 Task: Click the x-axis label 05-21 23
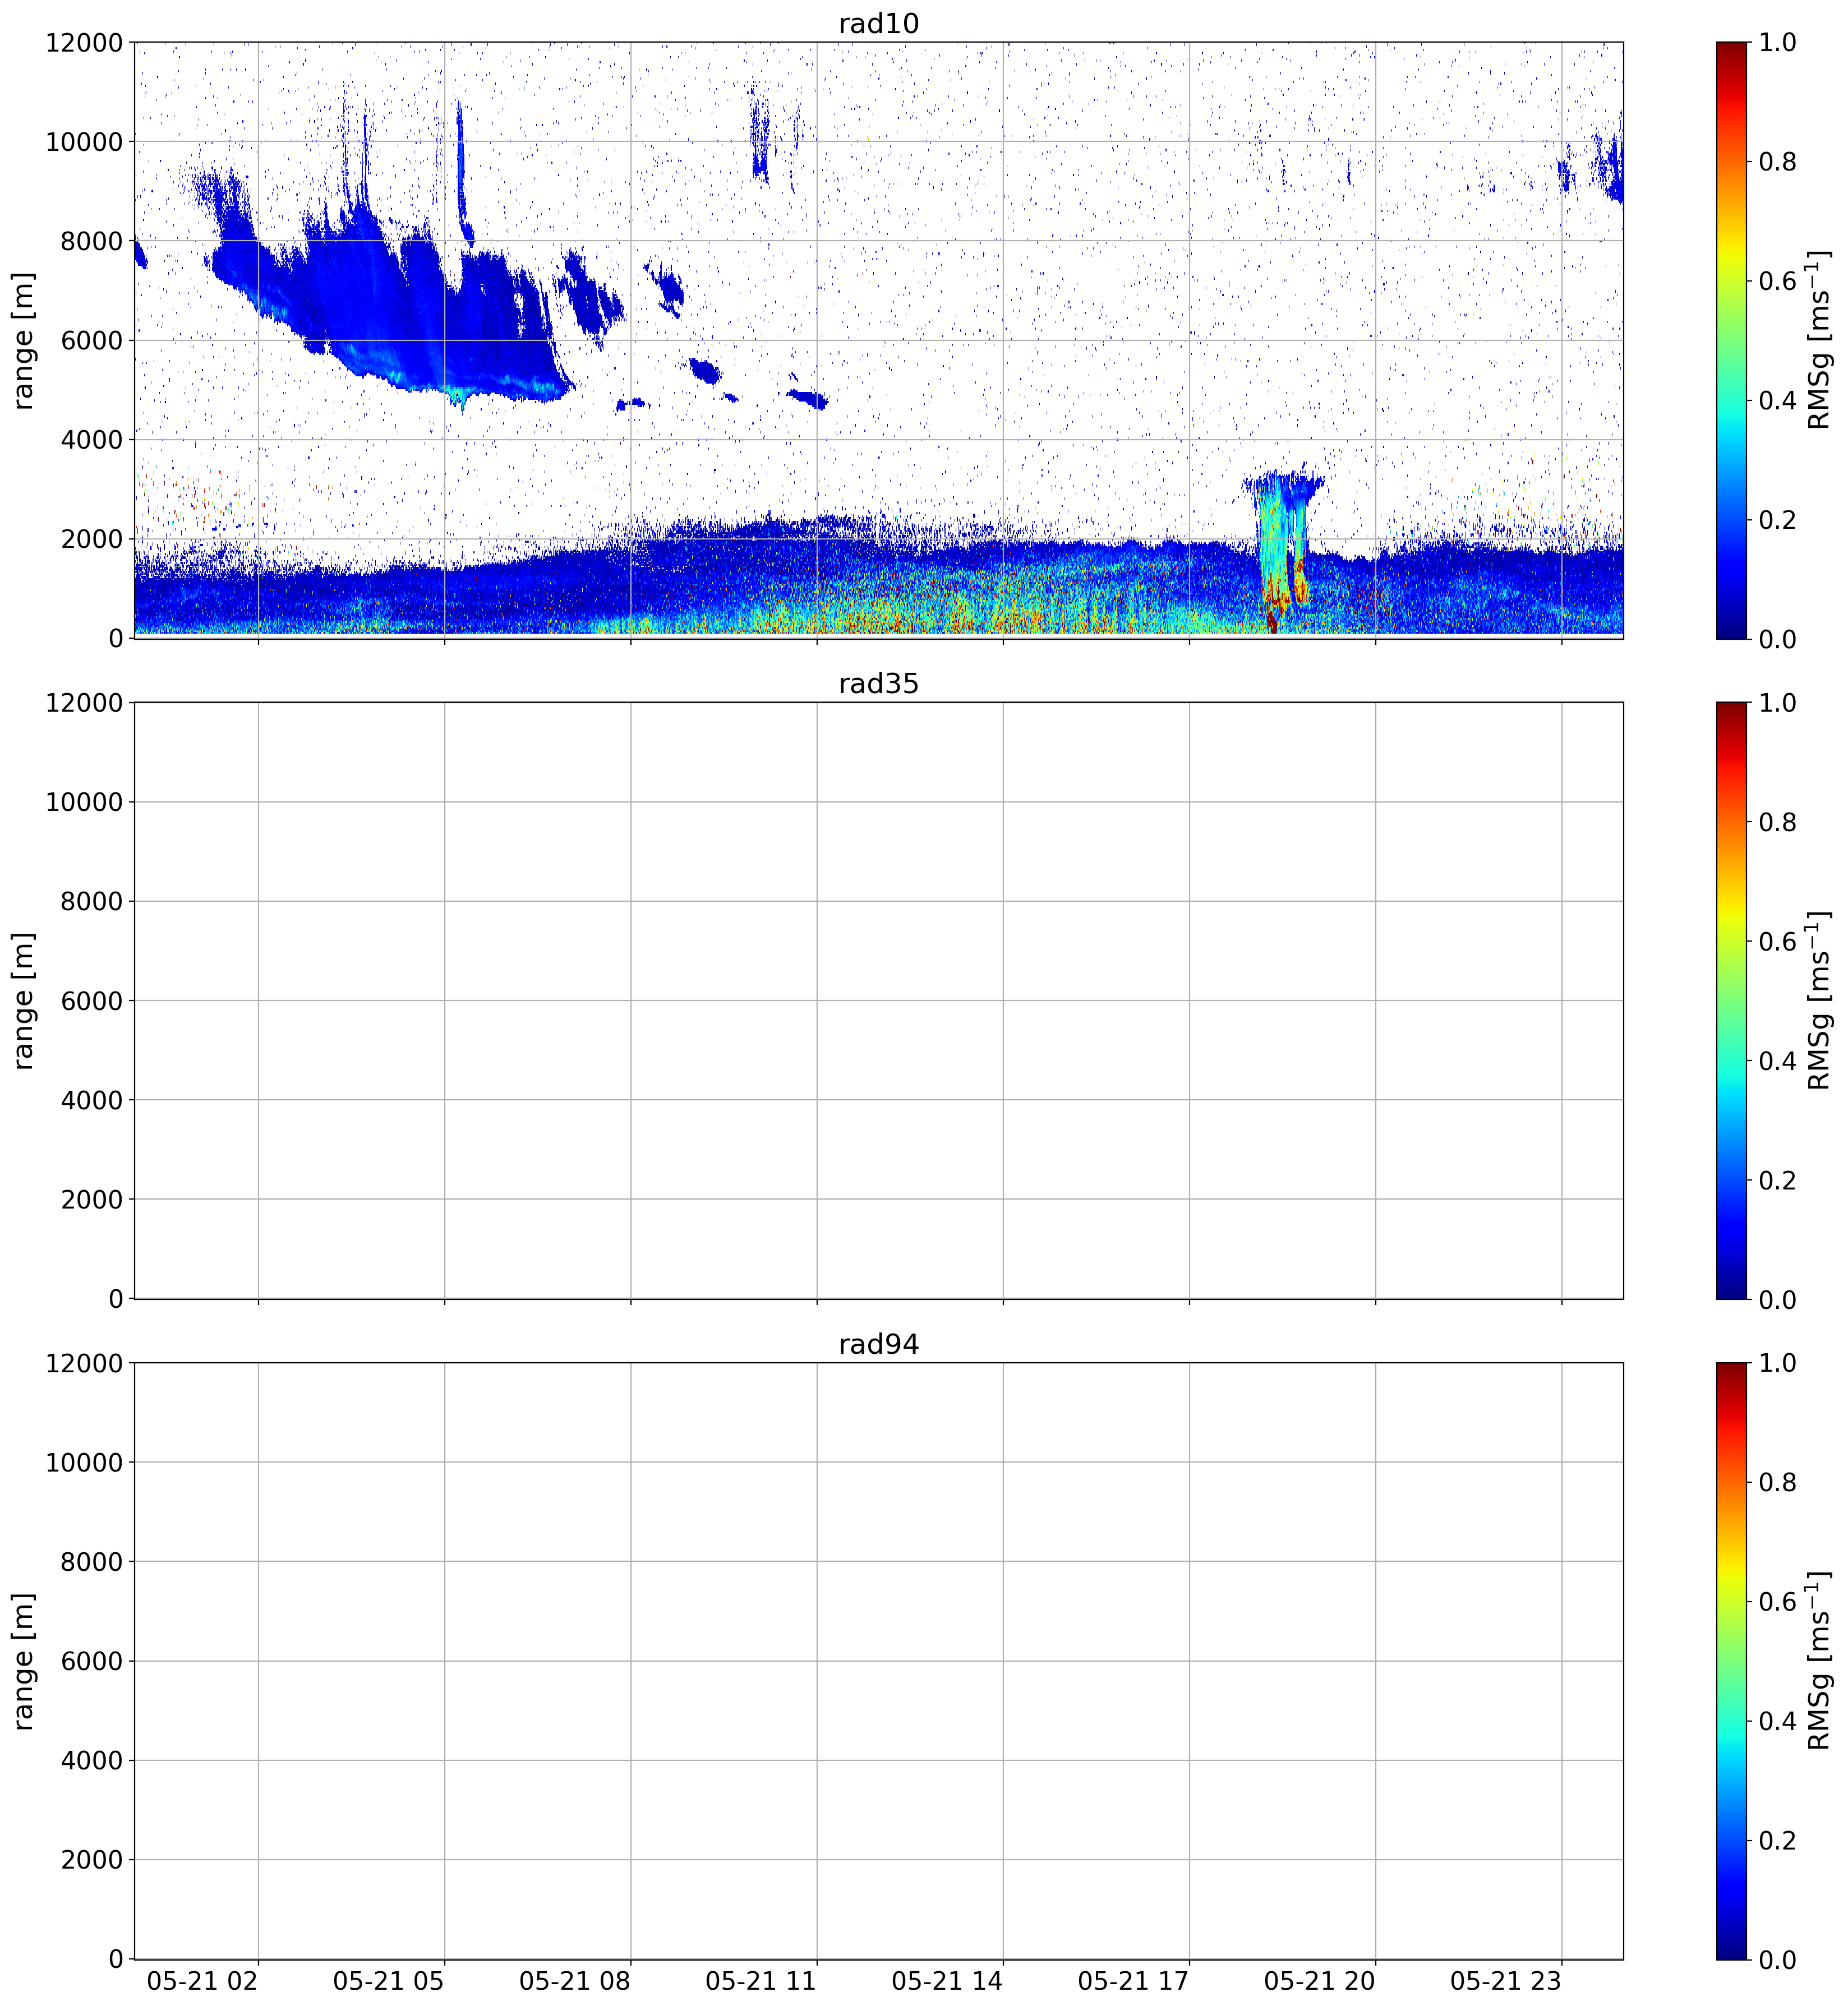click(x=1505, y=1981)
